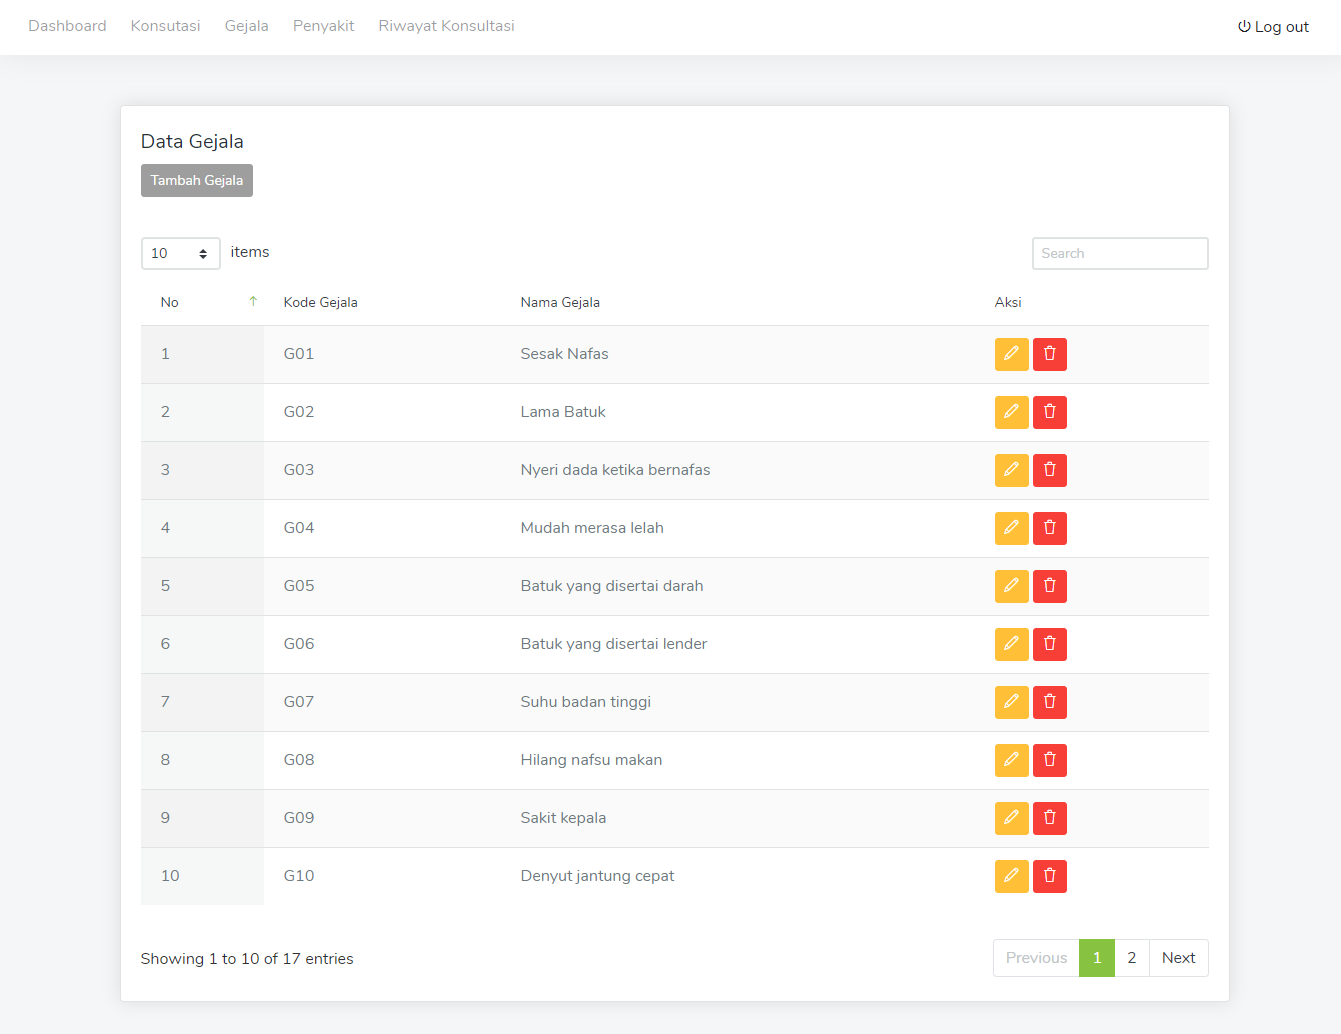Open the items per page dropdown
1341x1034 pixels.
(x=180, y=253)
